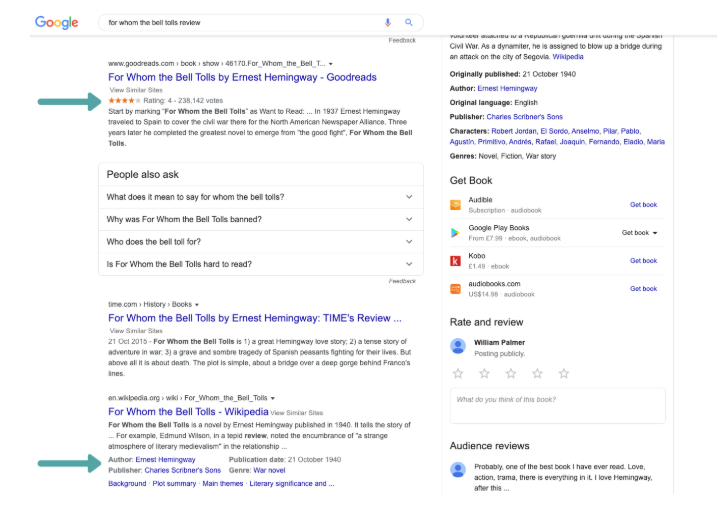Viewport: 717px width, 517px height.
Task: Open the Anselmo character link
Action: click(585, 131)
